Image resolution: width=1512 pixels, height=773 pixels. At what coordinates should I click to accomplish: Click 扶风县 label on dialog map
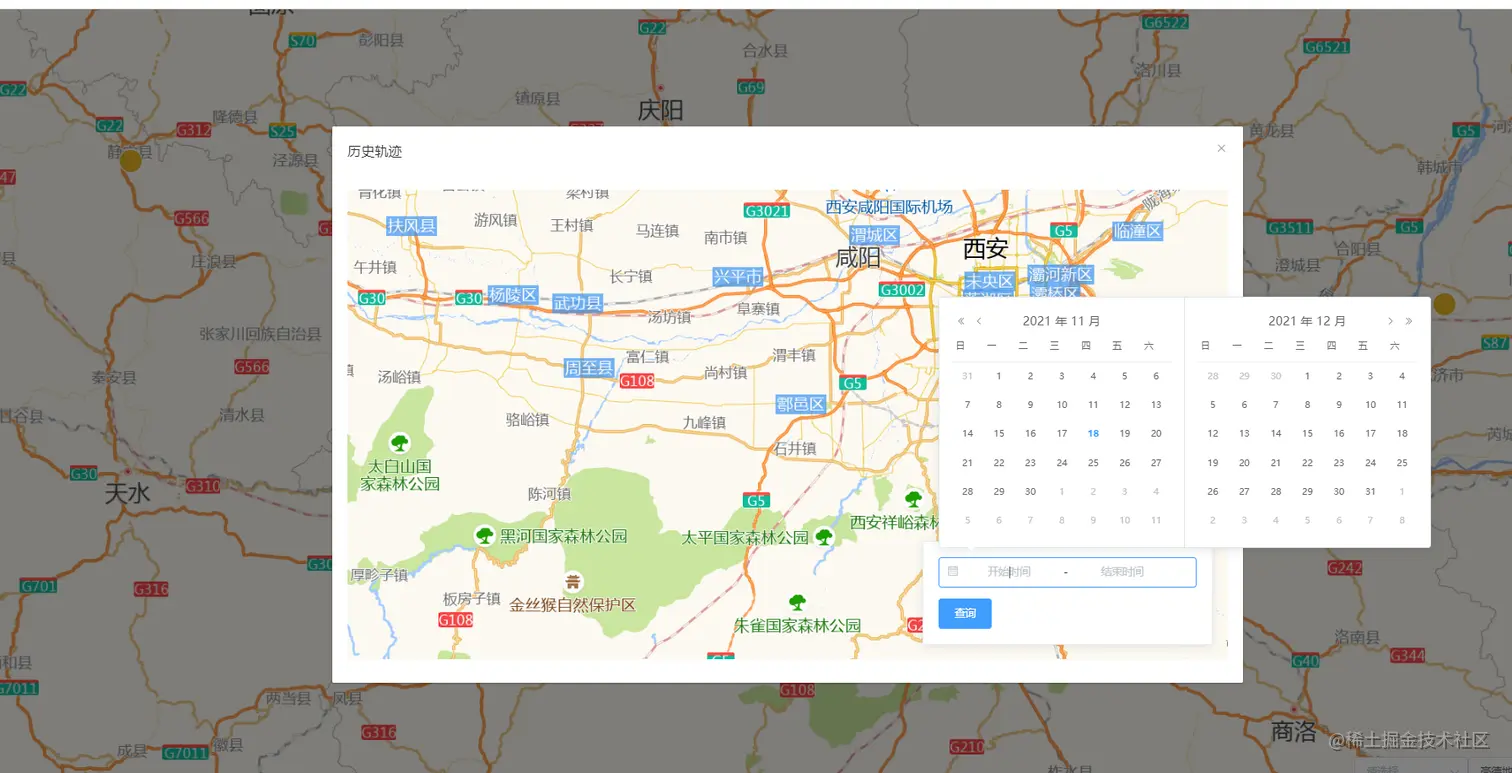[412, 225]
